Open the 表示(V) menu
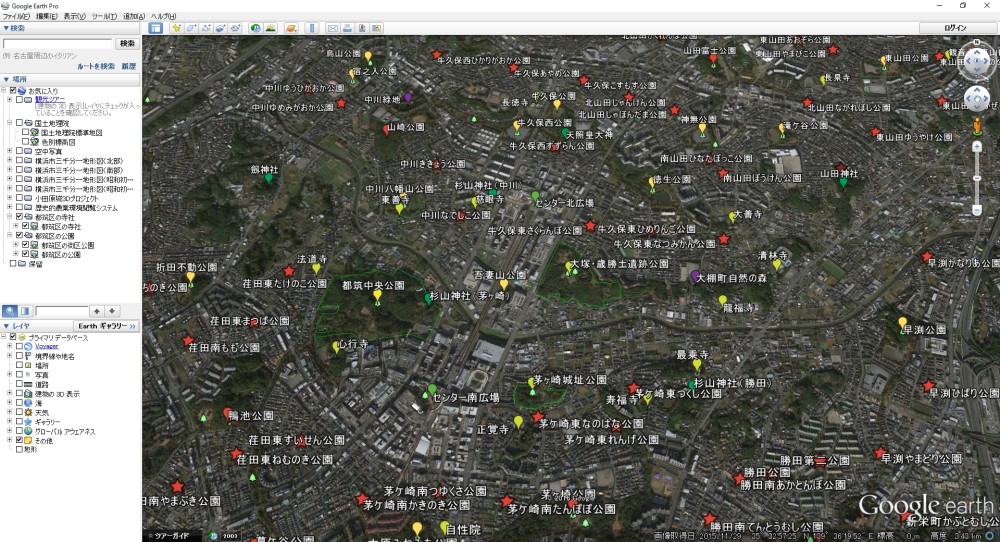The image size is (1000, 542). pyautogui.click(x=75, y=17)
